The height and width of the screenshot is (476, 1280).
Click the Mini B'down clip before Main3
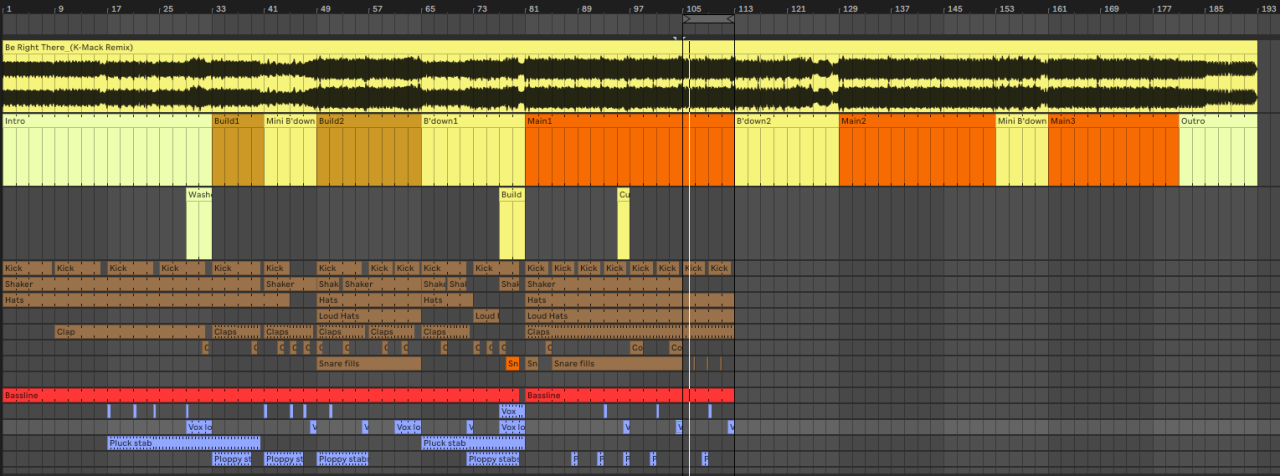pos(1021,150)
